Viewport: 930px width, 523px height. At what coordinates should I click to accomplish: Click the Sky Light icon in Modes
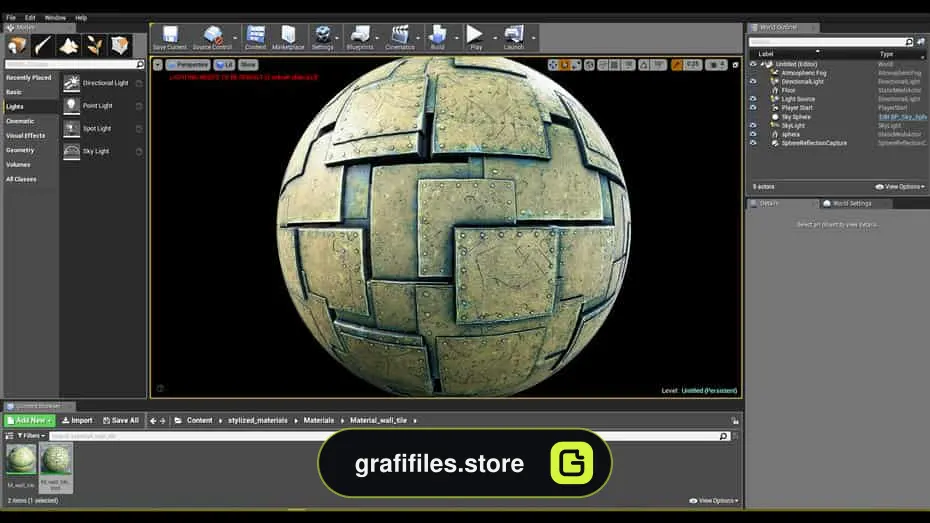(72, 151)
